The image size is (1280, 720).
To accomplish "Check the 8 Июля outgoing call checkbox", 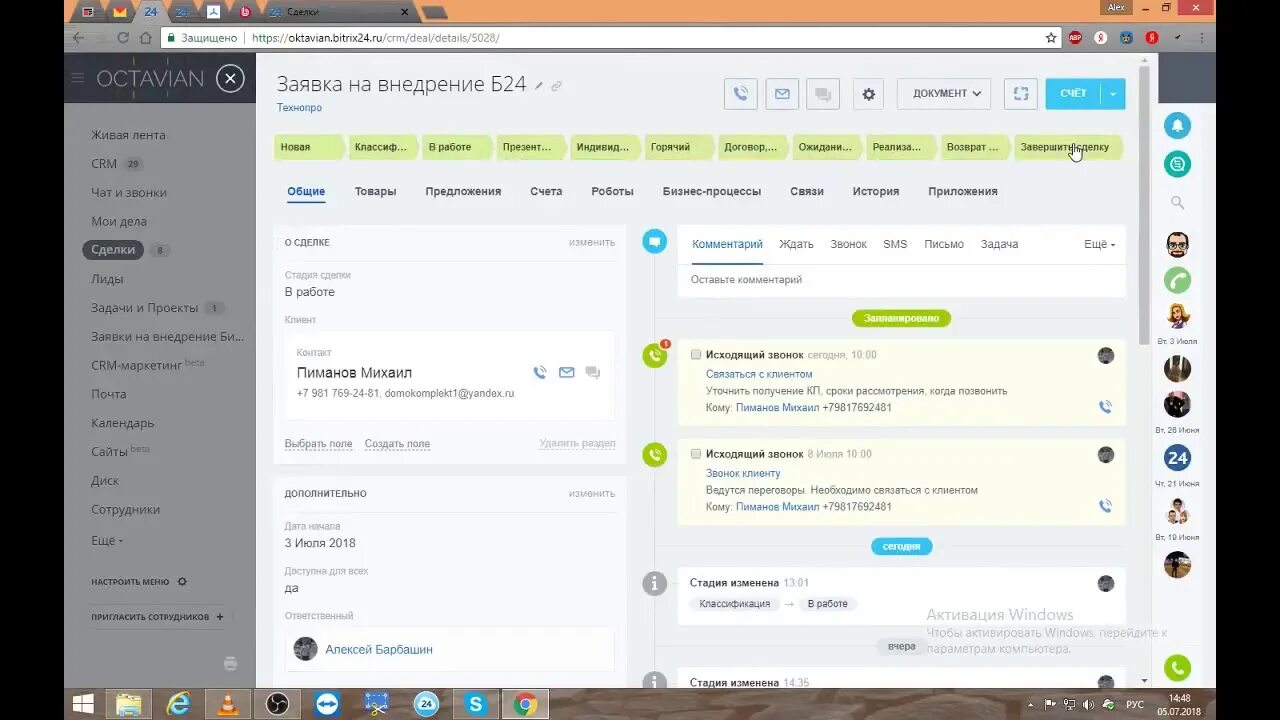I will pyautogui.click(x=696, y=453).
